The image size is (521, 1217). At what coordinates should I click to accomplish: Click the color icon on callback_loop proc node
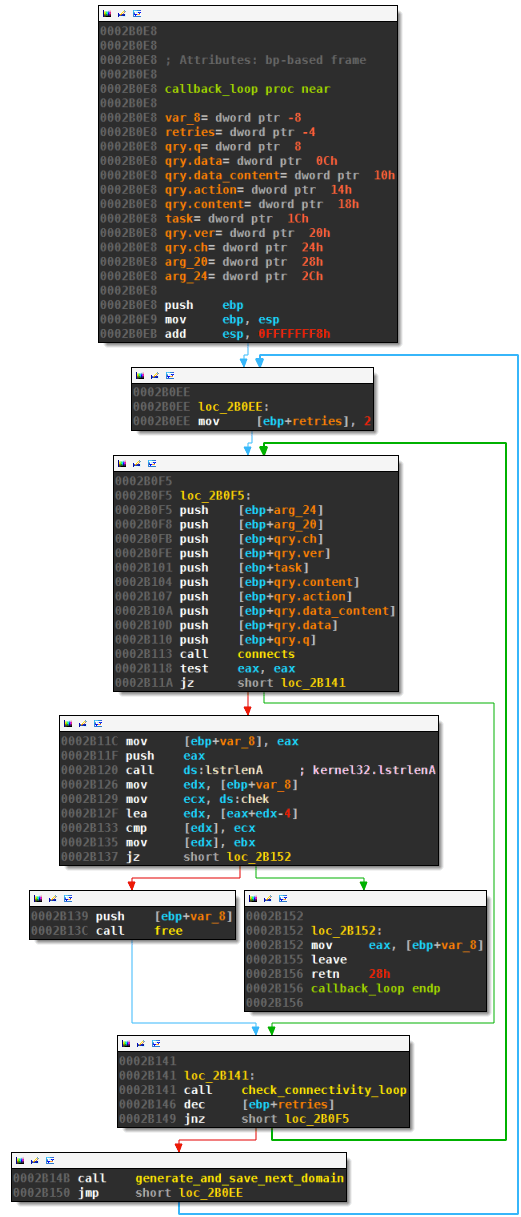(106, 15)
